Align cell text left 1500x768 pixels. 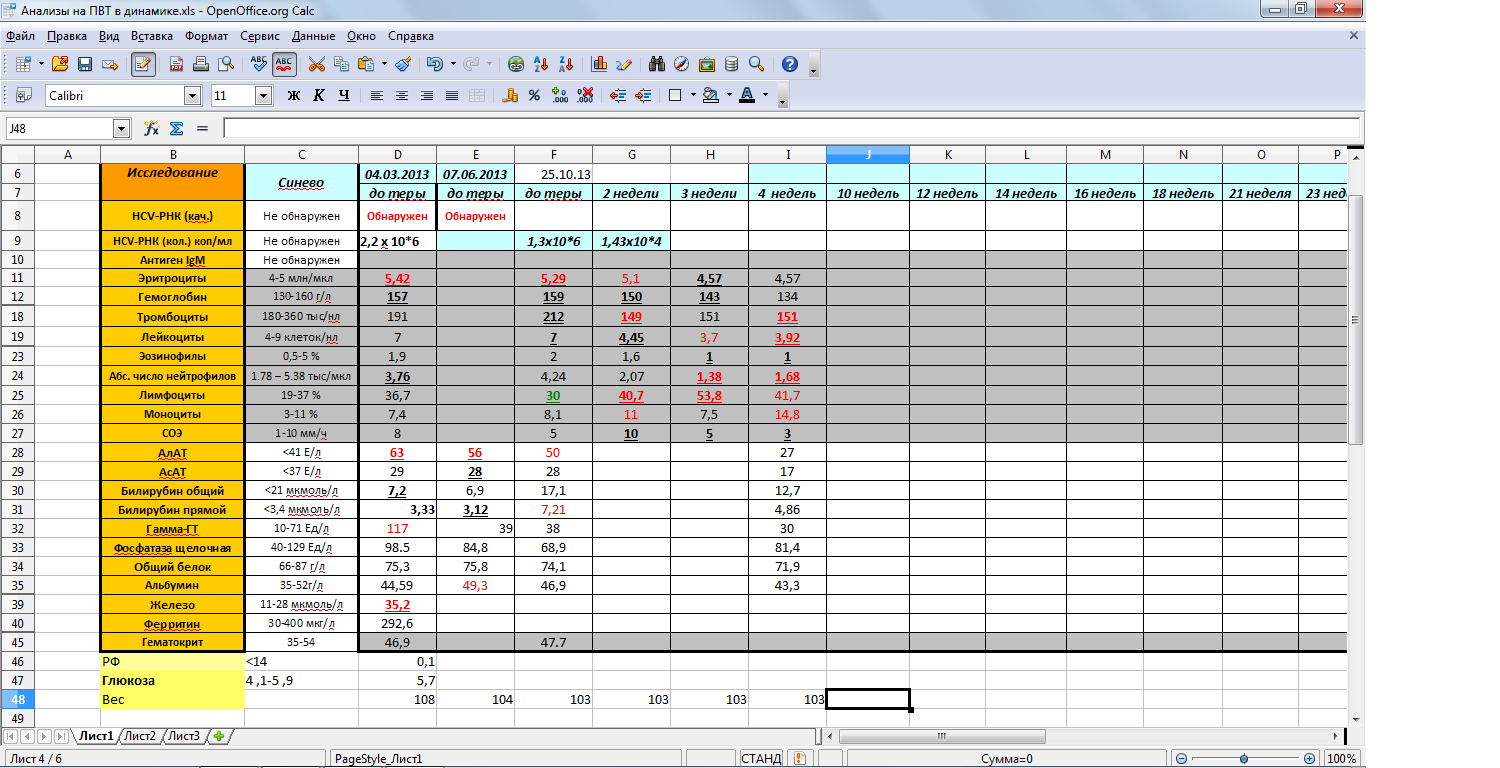(377, 96)
